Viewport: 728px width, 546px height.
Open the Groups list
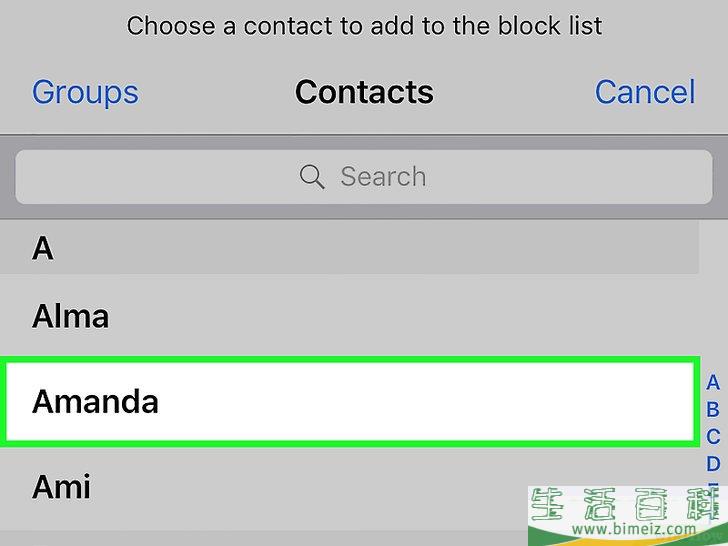click(85, 92)
